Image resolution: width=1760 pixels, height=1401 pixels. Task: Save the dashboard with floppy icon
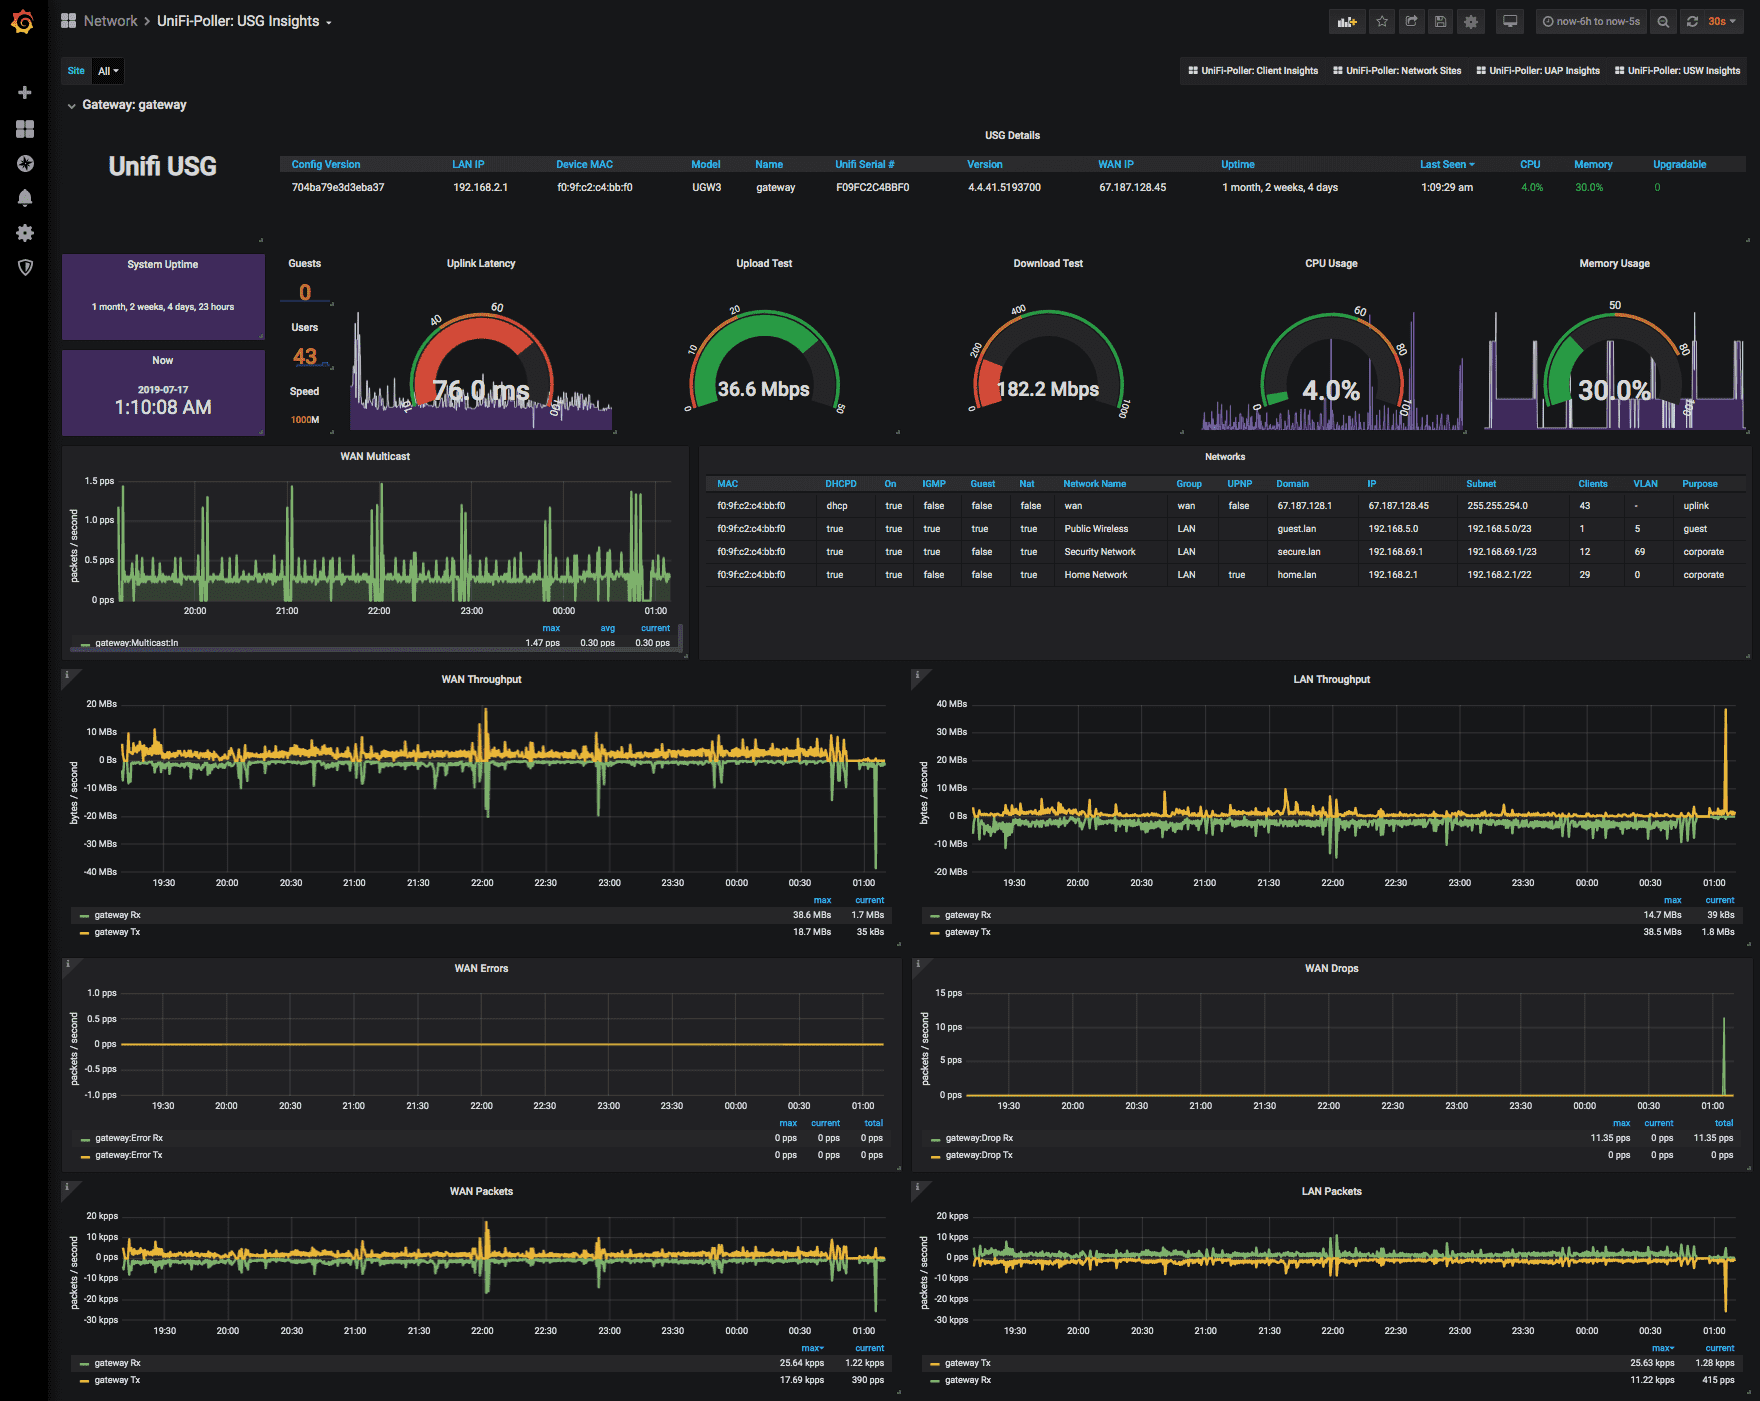point(1440,21)
